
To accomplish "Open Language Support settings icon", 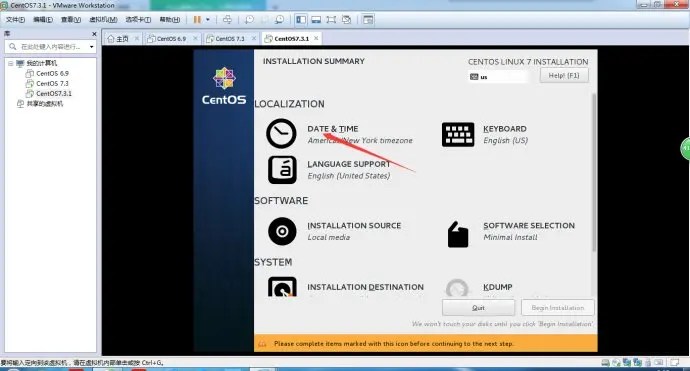I will (x=282, y=169).
